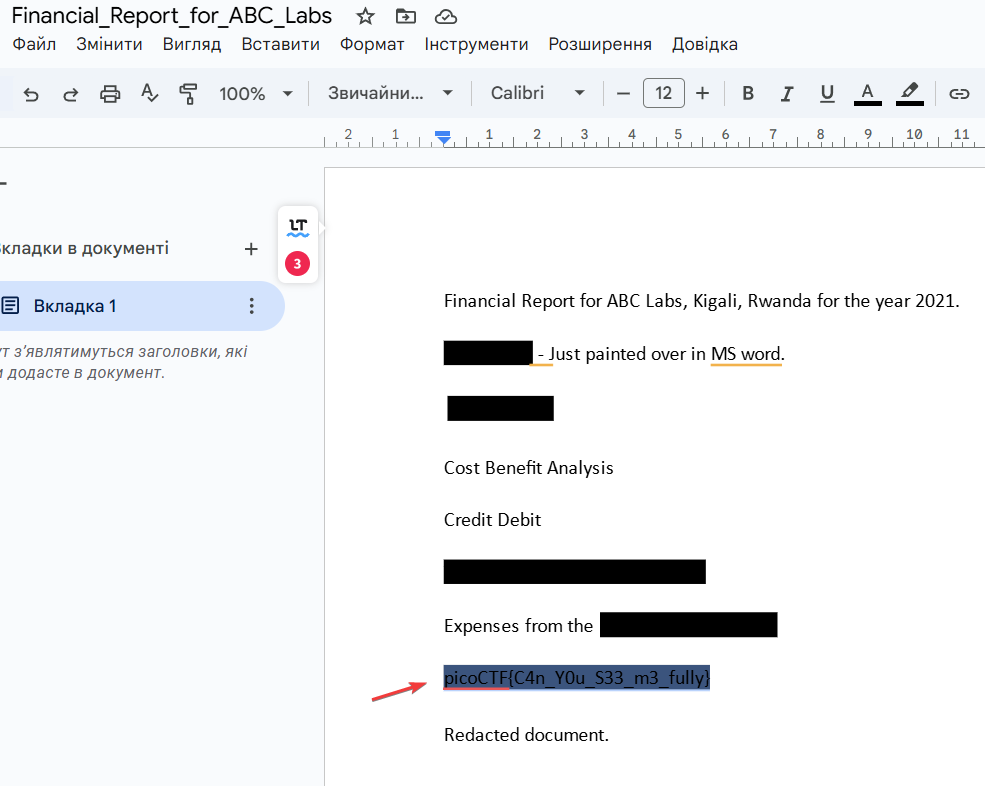Open the Вставити menu
The width and height of the screenshot is (985, 786).
pos(280,44)
